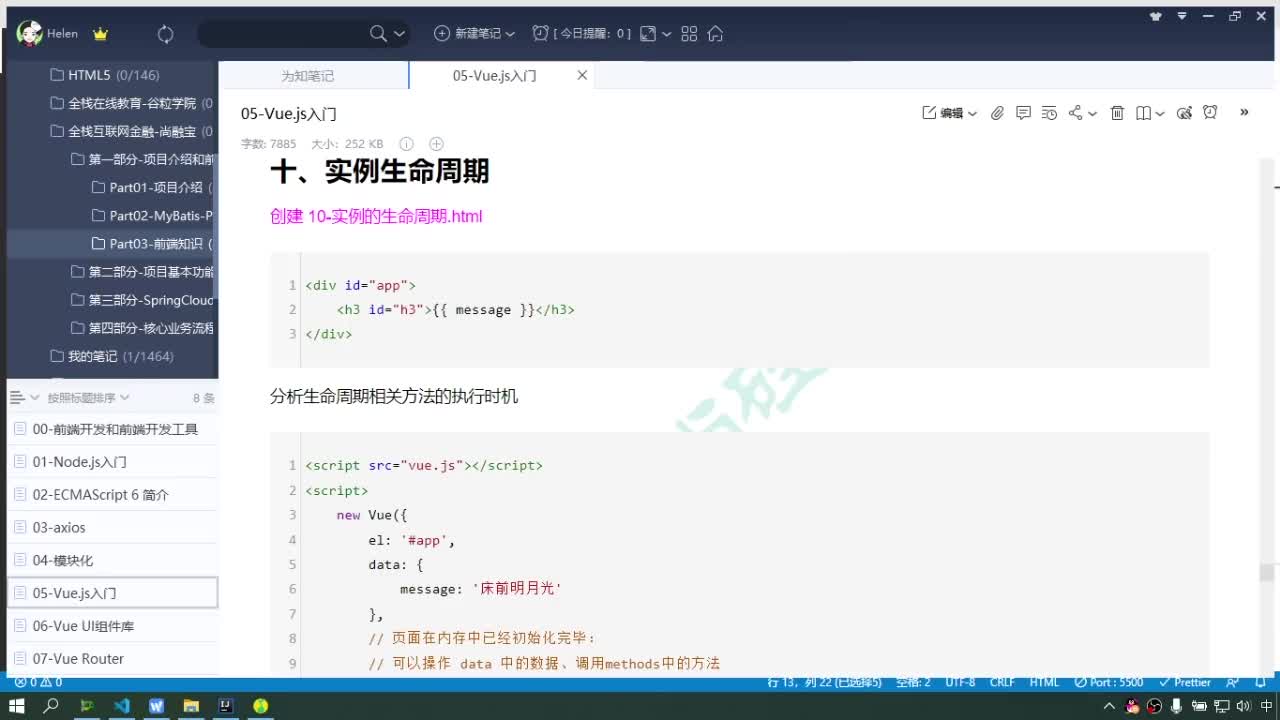Open Windows taskbar search
The width and height of the screenshot is (1280, 720).
(x=51, y=706)
